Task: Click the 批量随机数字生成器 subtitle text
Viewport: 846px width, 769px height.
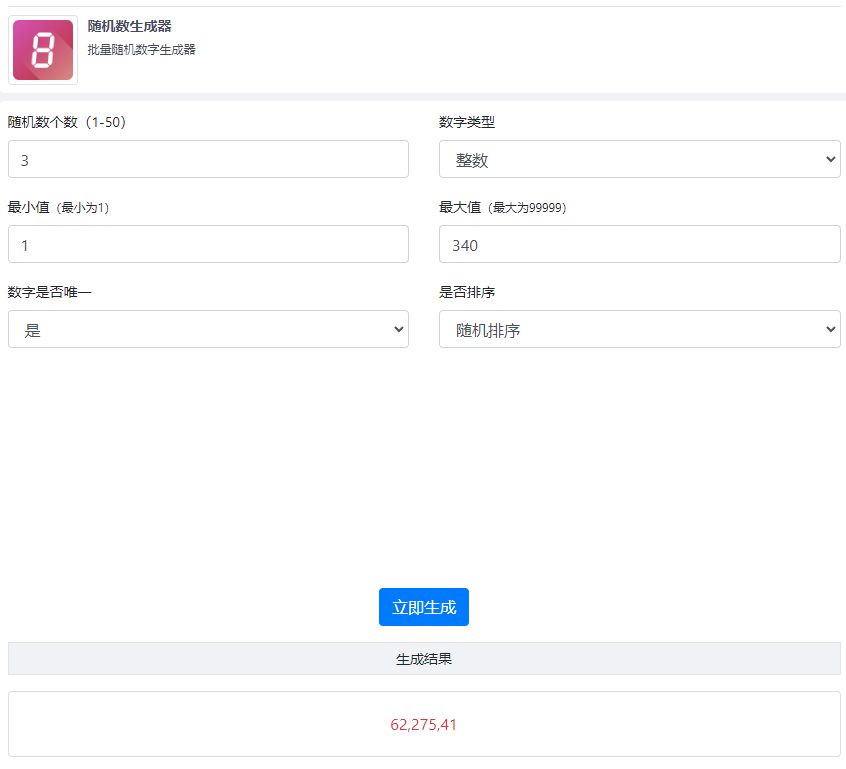Action: (x=141, y=49)
